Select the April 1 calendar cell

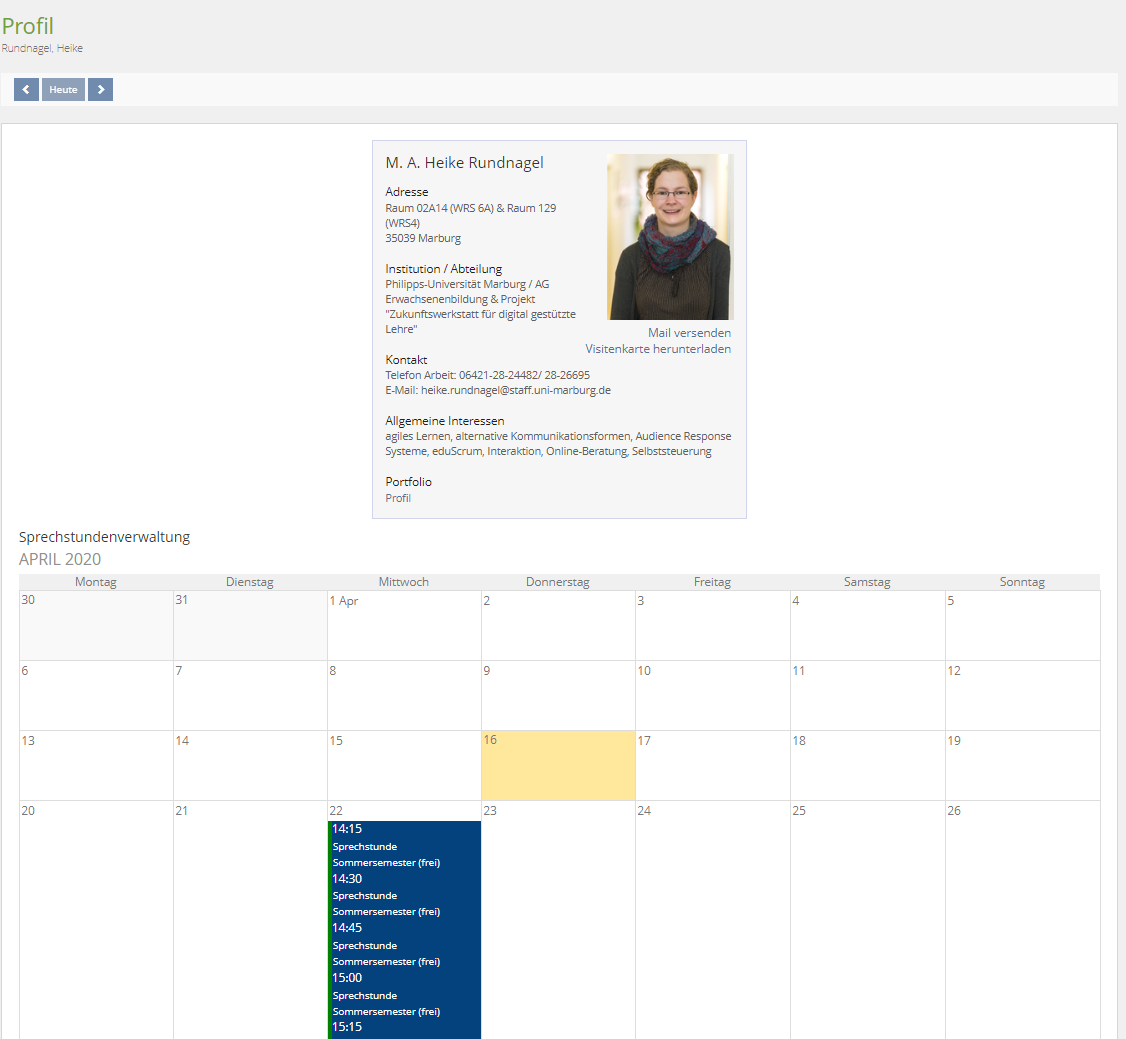click(x=403, y=625)
